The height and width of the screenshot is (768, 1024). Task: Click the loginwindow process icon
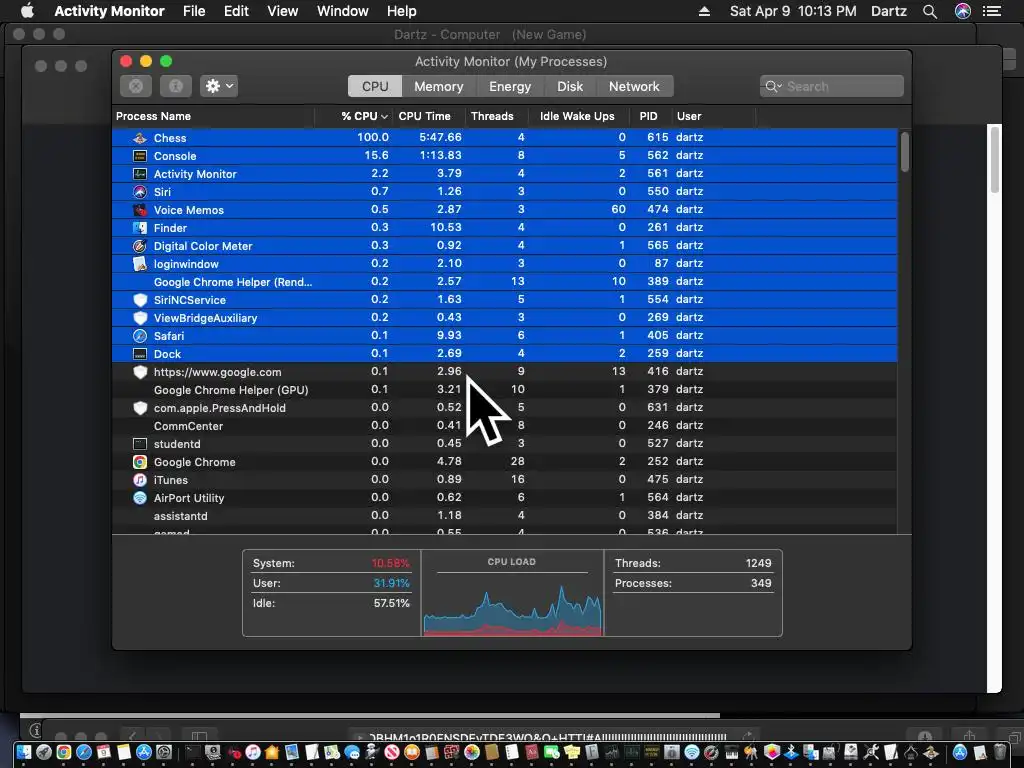[140, 264]
